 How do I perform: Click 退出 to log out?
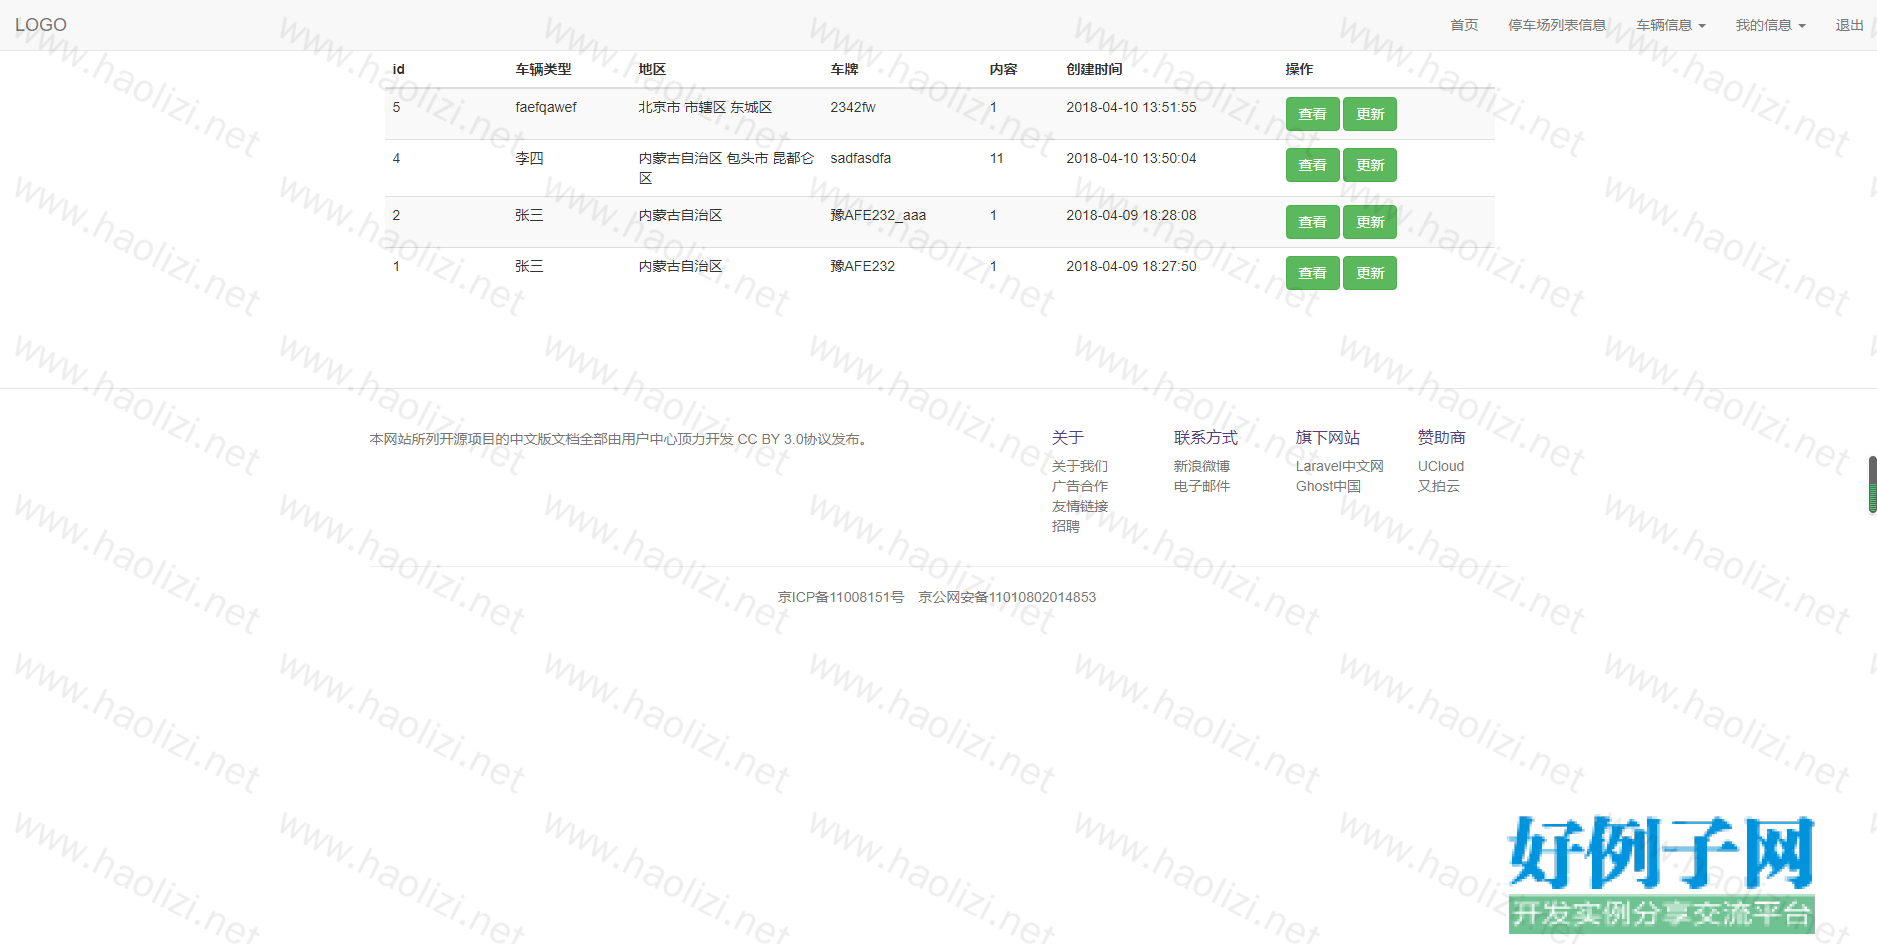click(1848, 25)
